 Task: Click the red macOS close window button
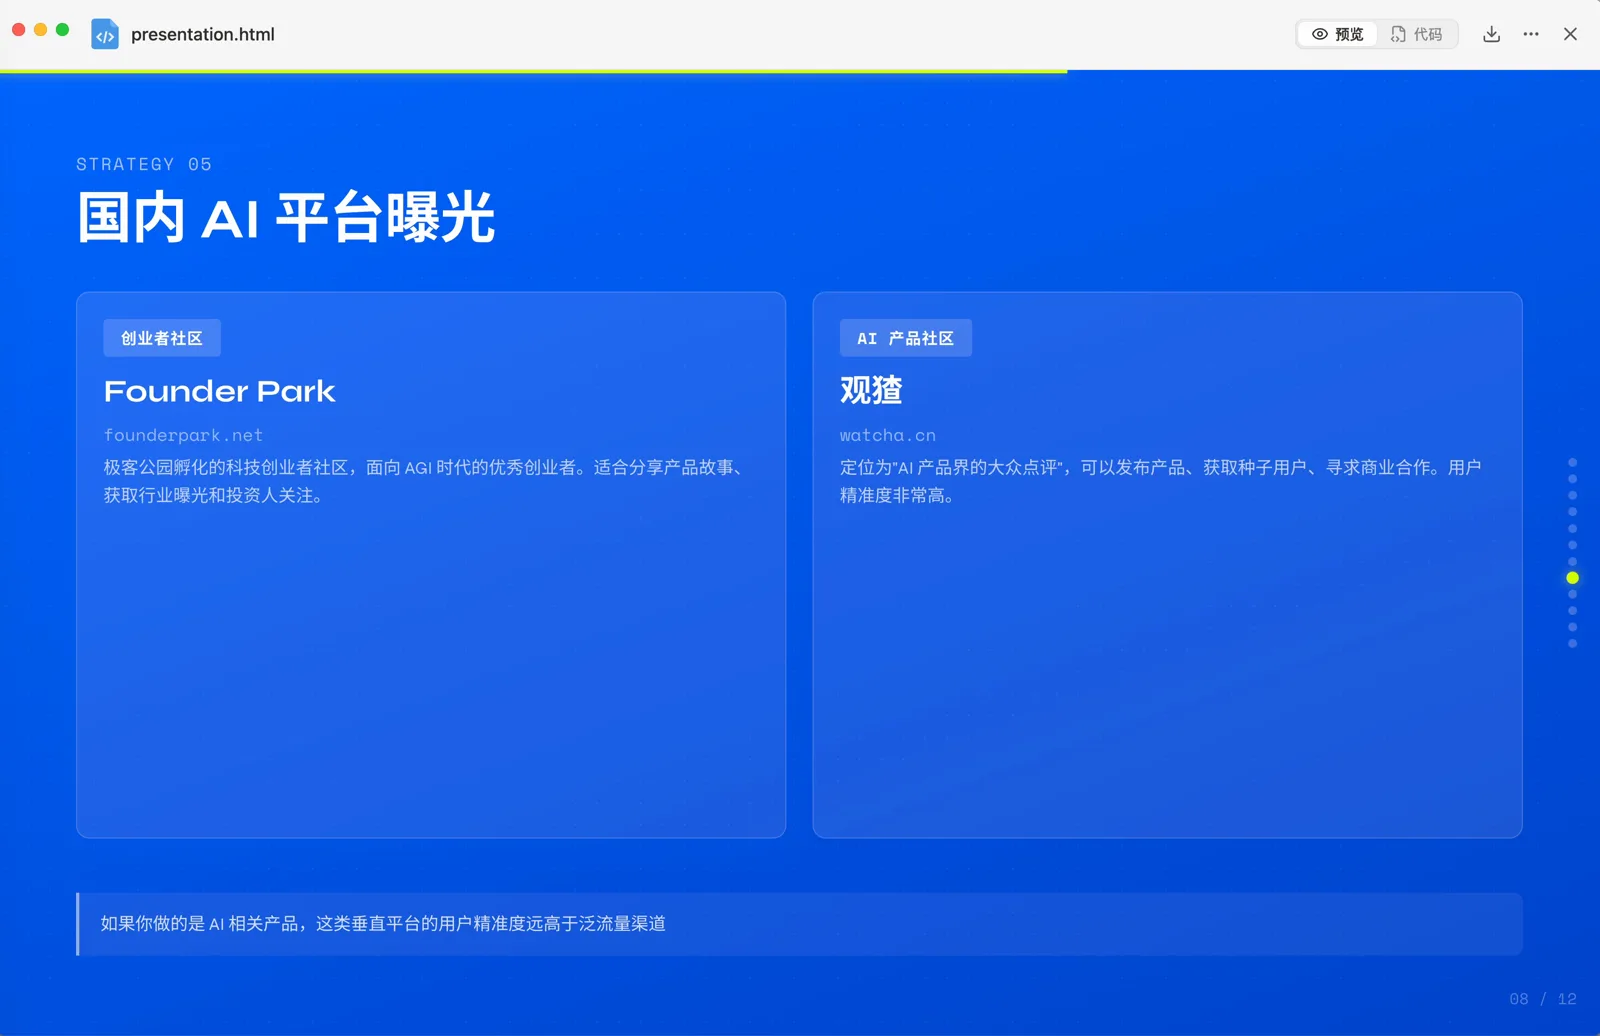(x=18, y=30)
